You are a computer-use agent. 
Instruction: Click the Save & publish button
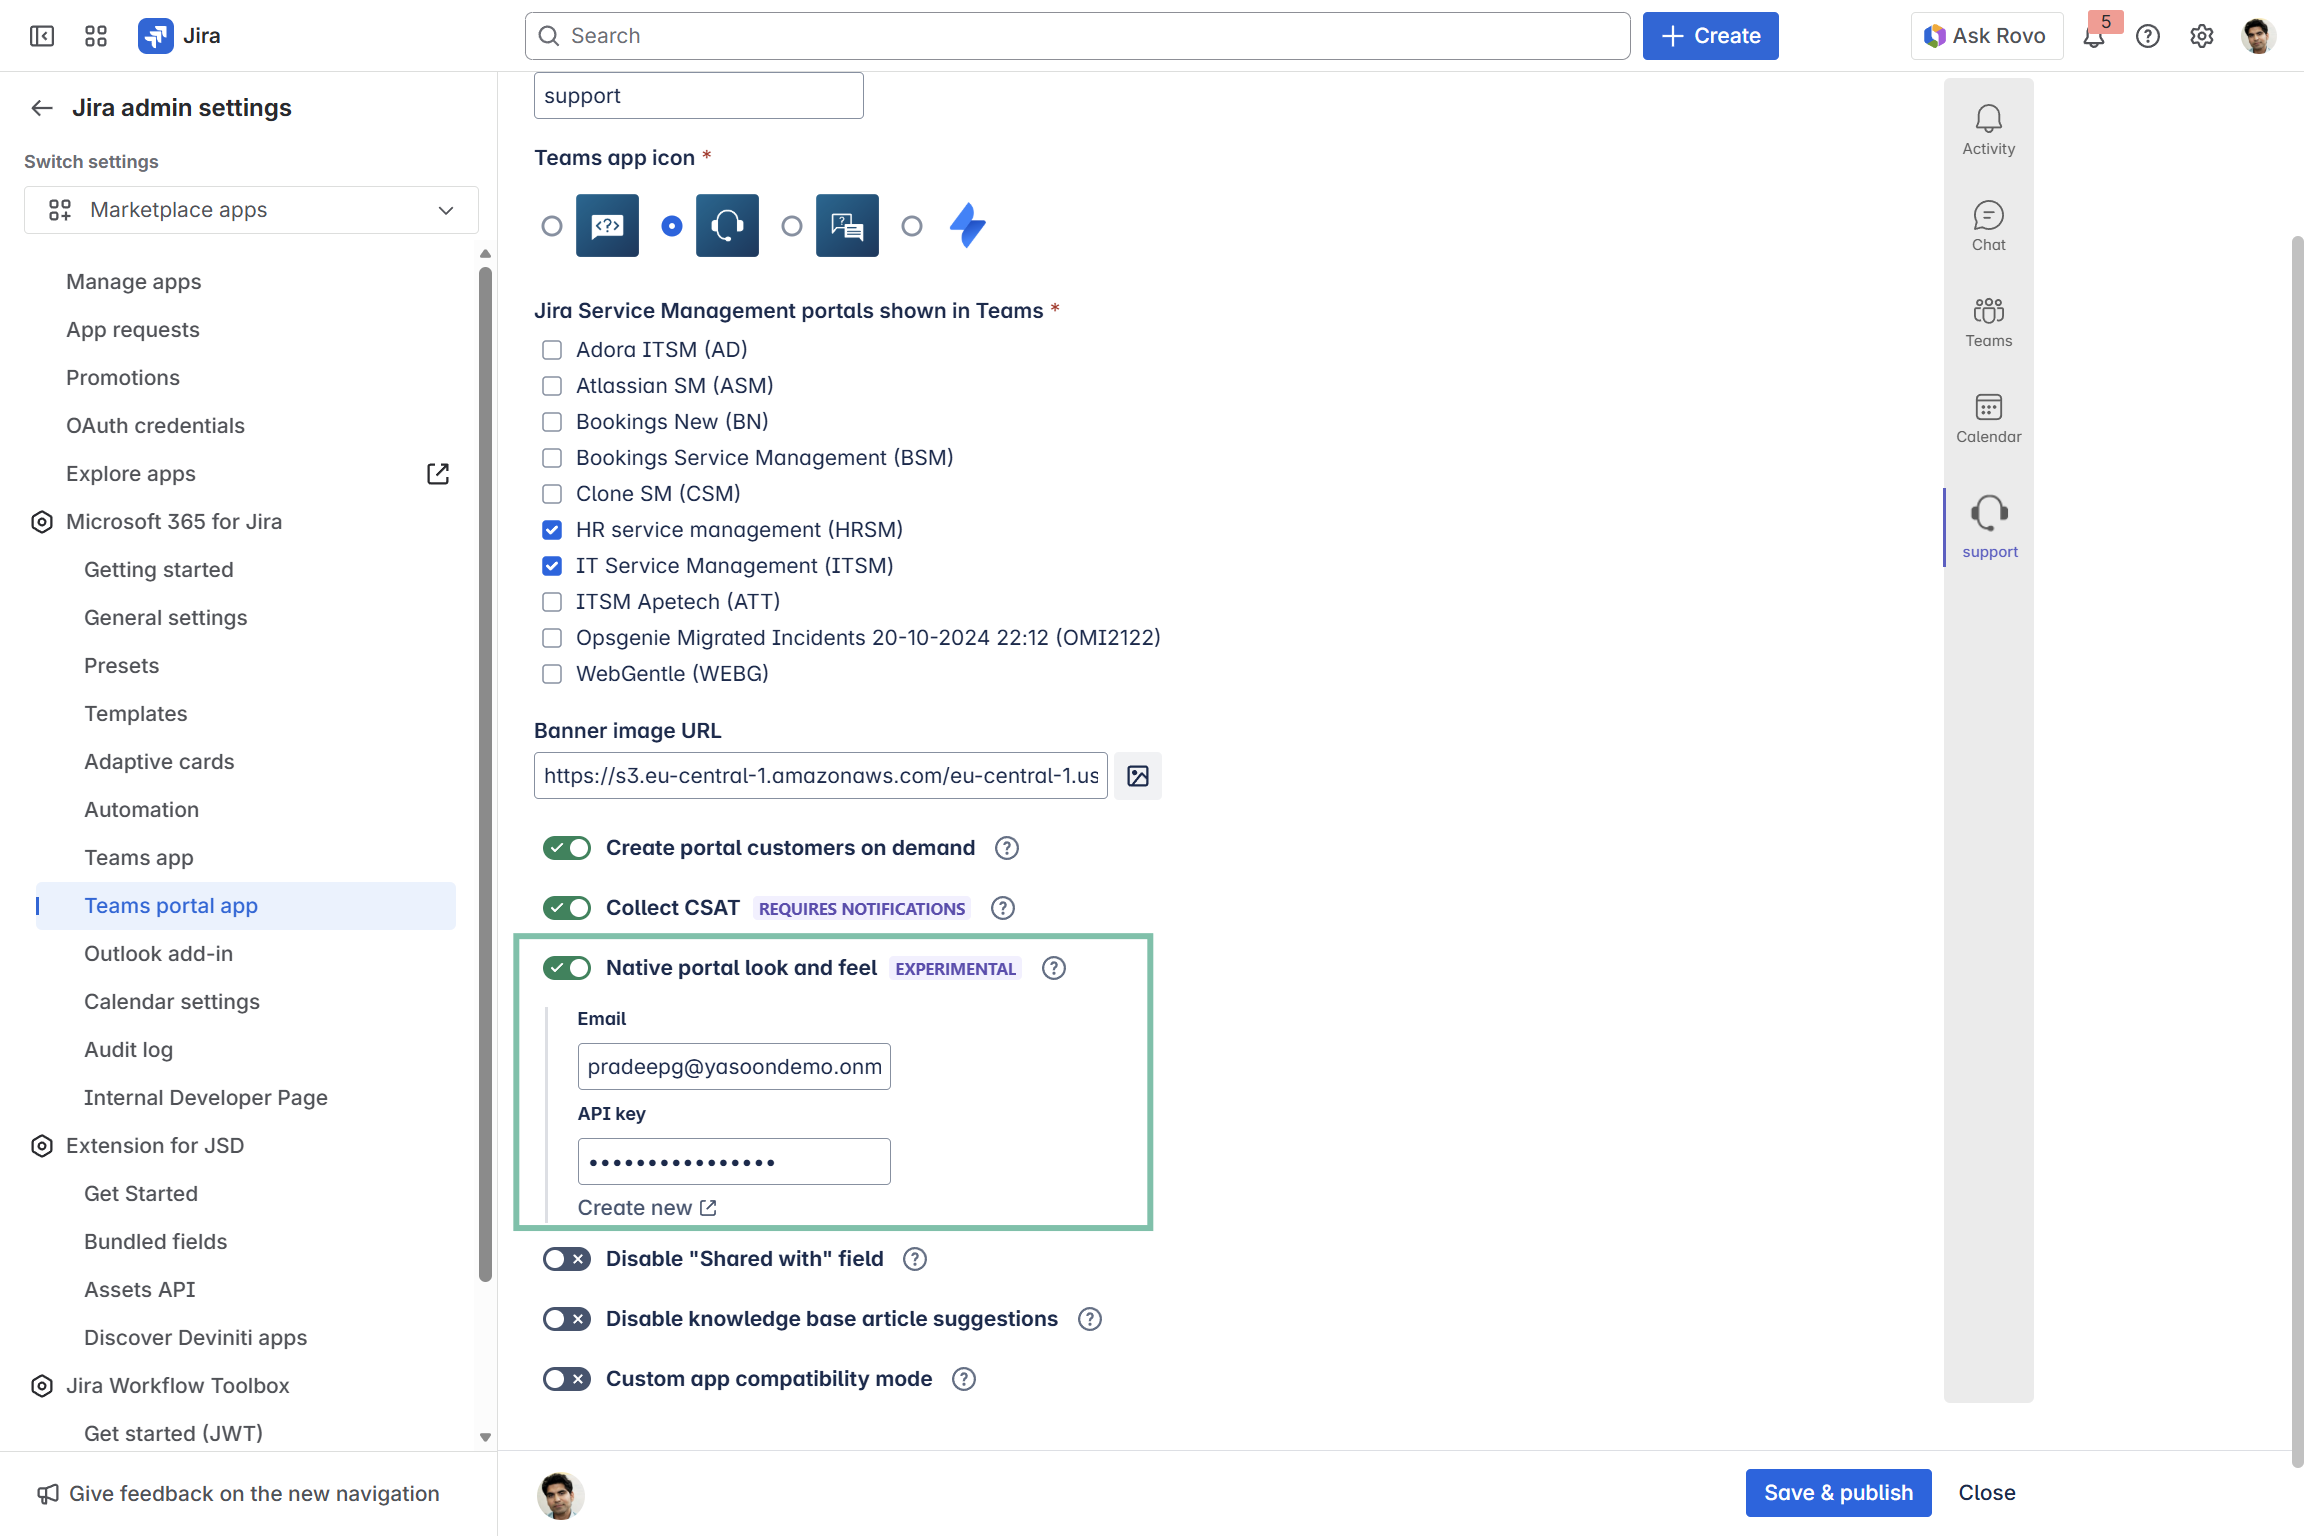1838,1493
